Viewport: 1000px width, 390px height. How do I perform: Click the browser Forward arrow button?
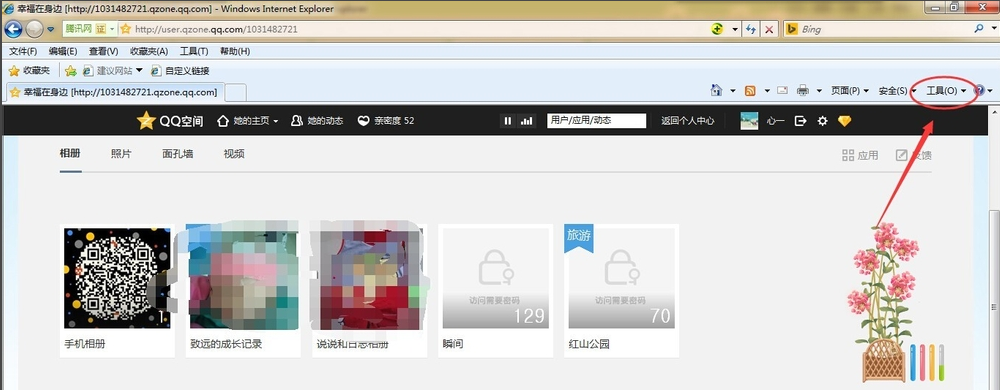pyautogui.click(x=34, y=29)
